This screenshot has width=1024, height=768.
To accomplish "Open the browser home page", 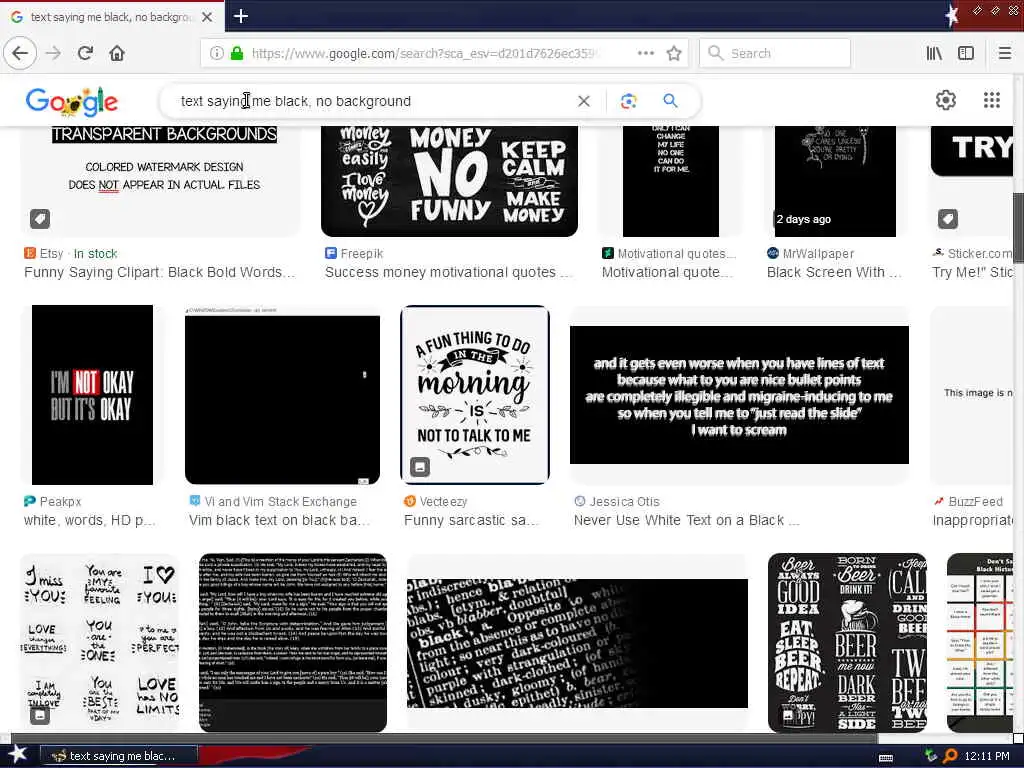I will click(x=117, y=53).
